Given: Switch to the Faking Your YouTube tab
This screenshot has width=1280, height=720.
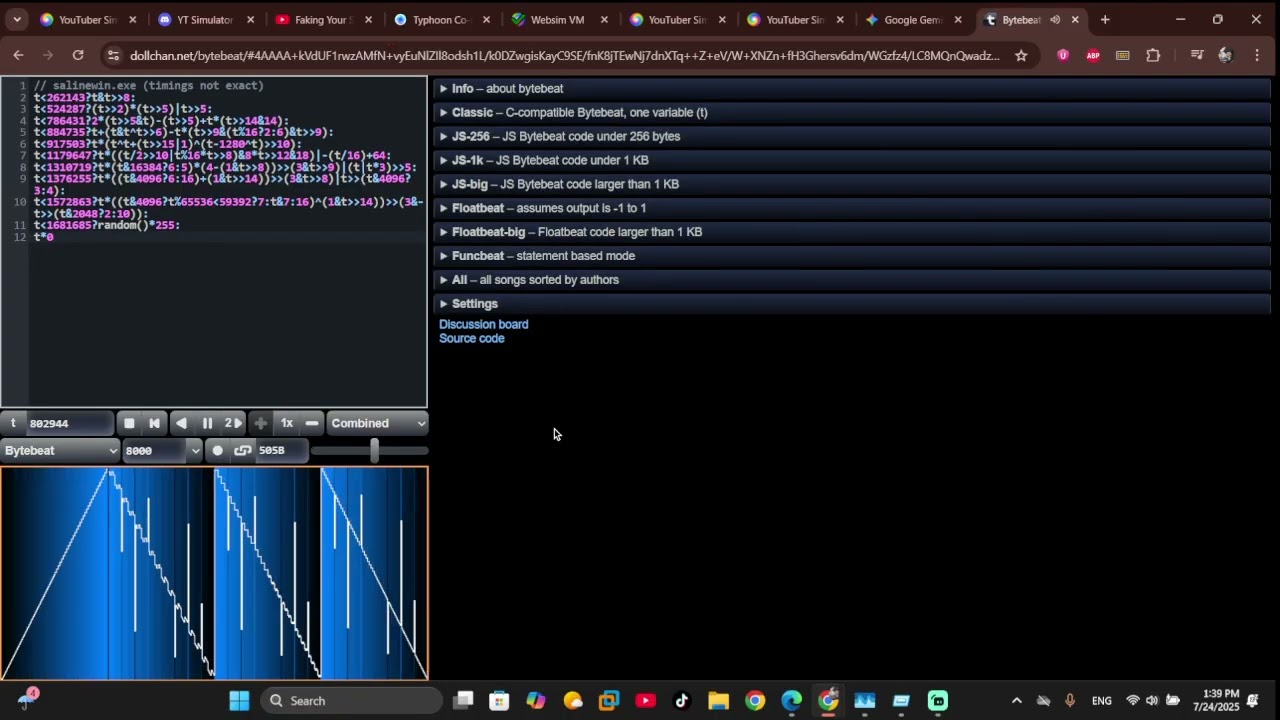Looking at the screenshot, I should 325,20.
